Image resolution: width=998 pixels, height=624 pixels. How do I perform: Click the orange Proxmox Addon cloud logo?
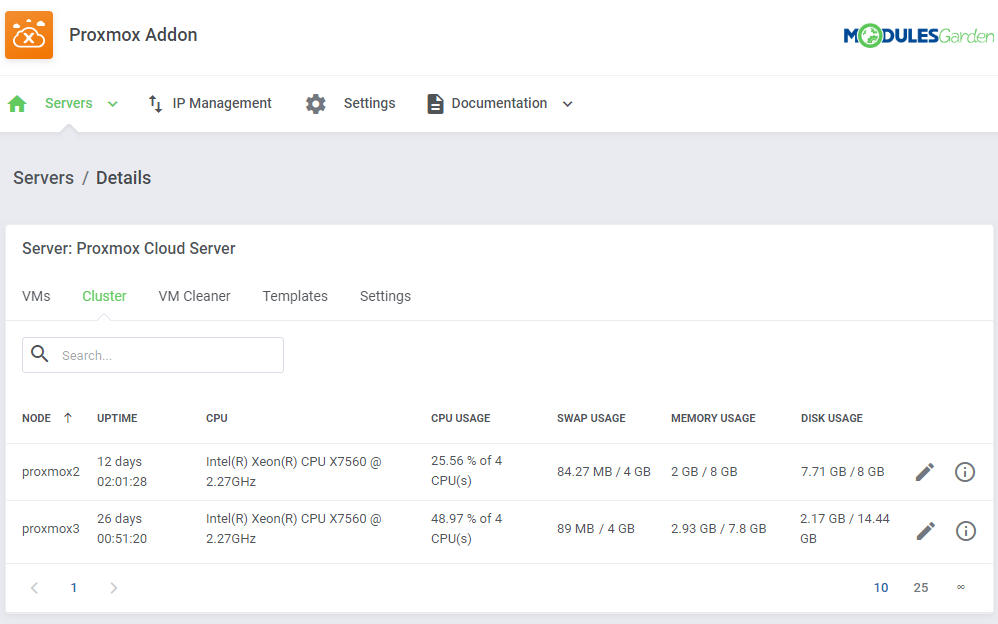29,35
